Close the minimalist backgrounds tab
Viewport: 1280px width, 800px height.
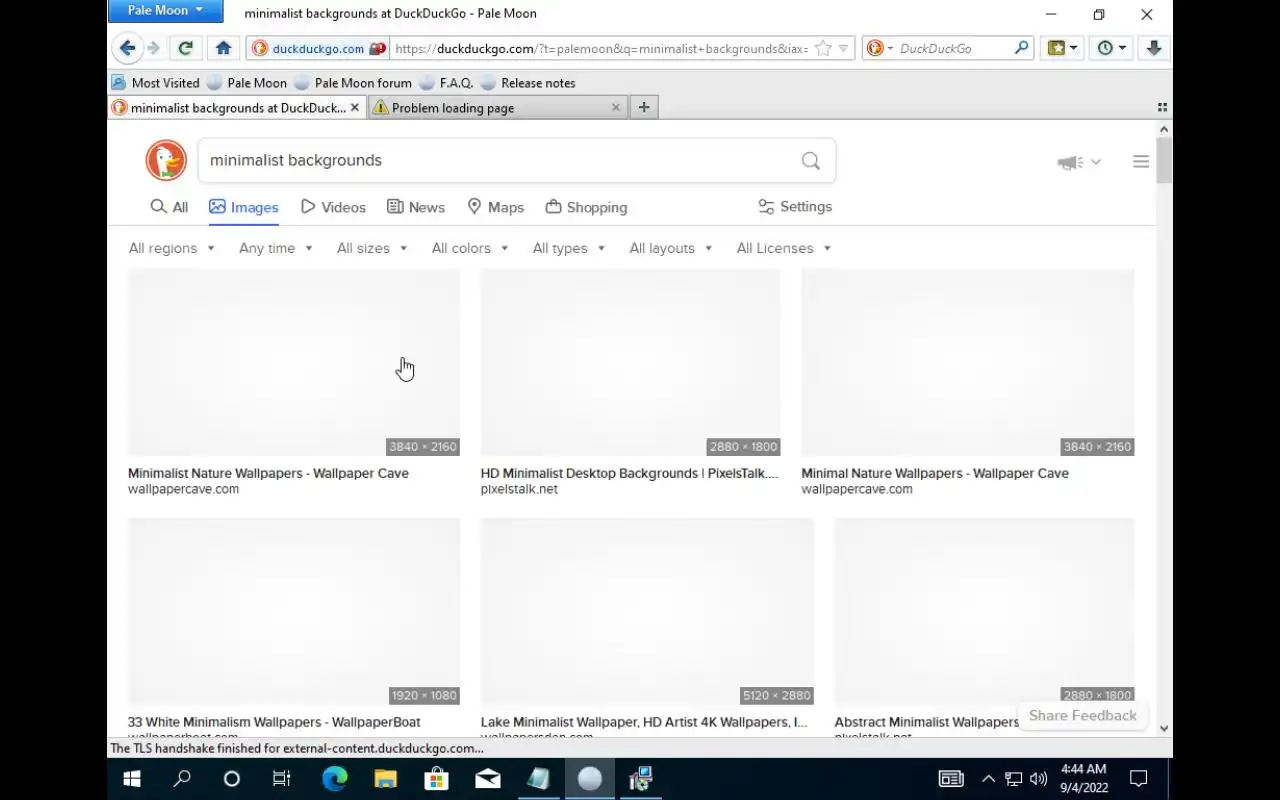tap(354, 107)
